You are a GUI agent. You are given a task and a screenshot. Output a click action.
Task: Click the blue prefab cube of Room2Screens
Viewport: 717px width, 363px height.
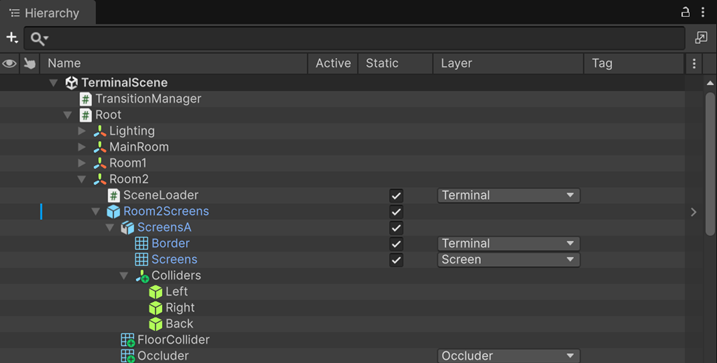coord(113,212)
